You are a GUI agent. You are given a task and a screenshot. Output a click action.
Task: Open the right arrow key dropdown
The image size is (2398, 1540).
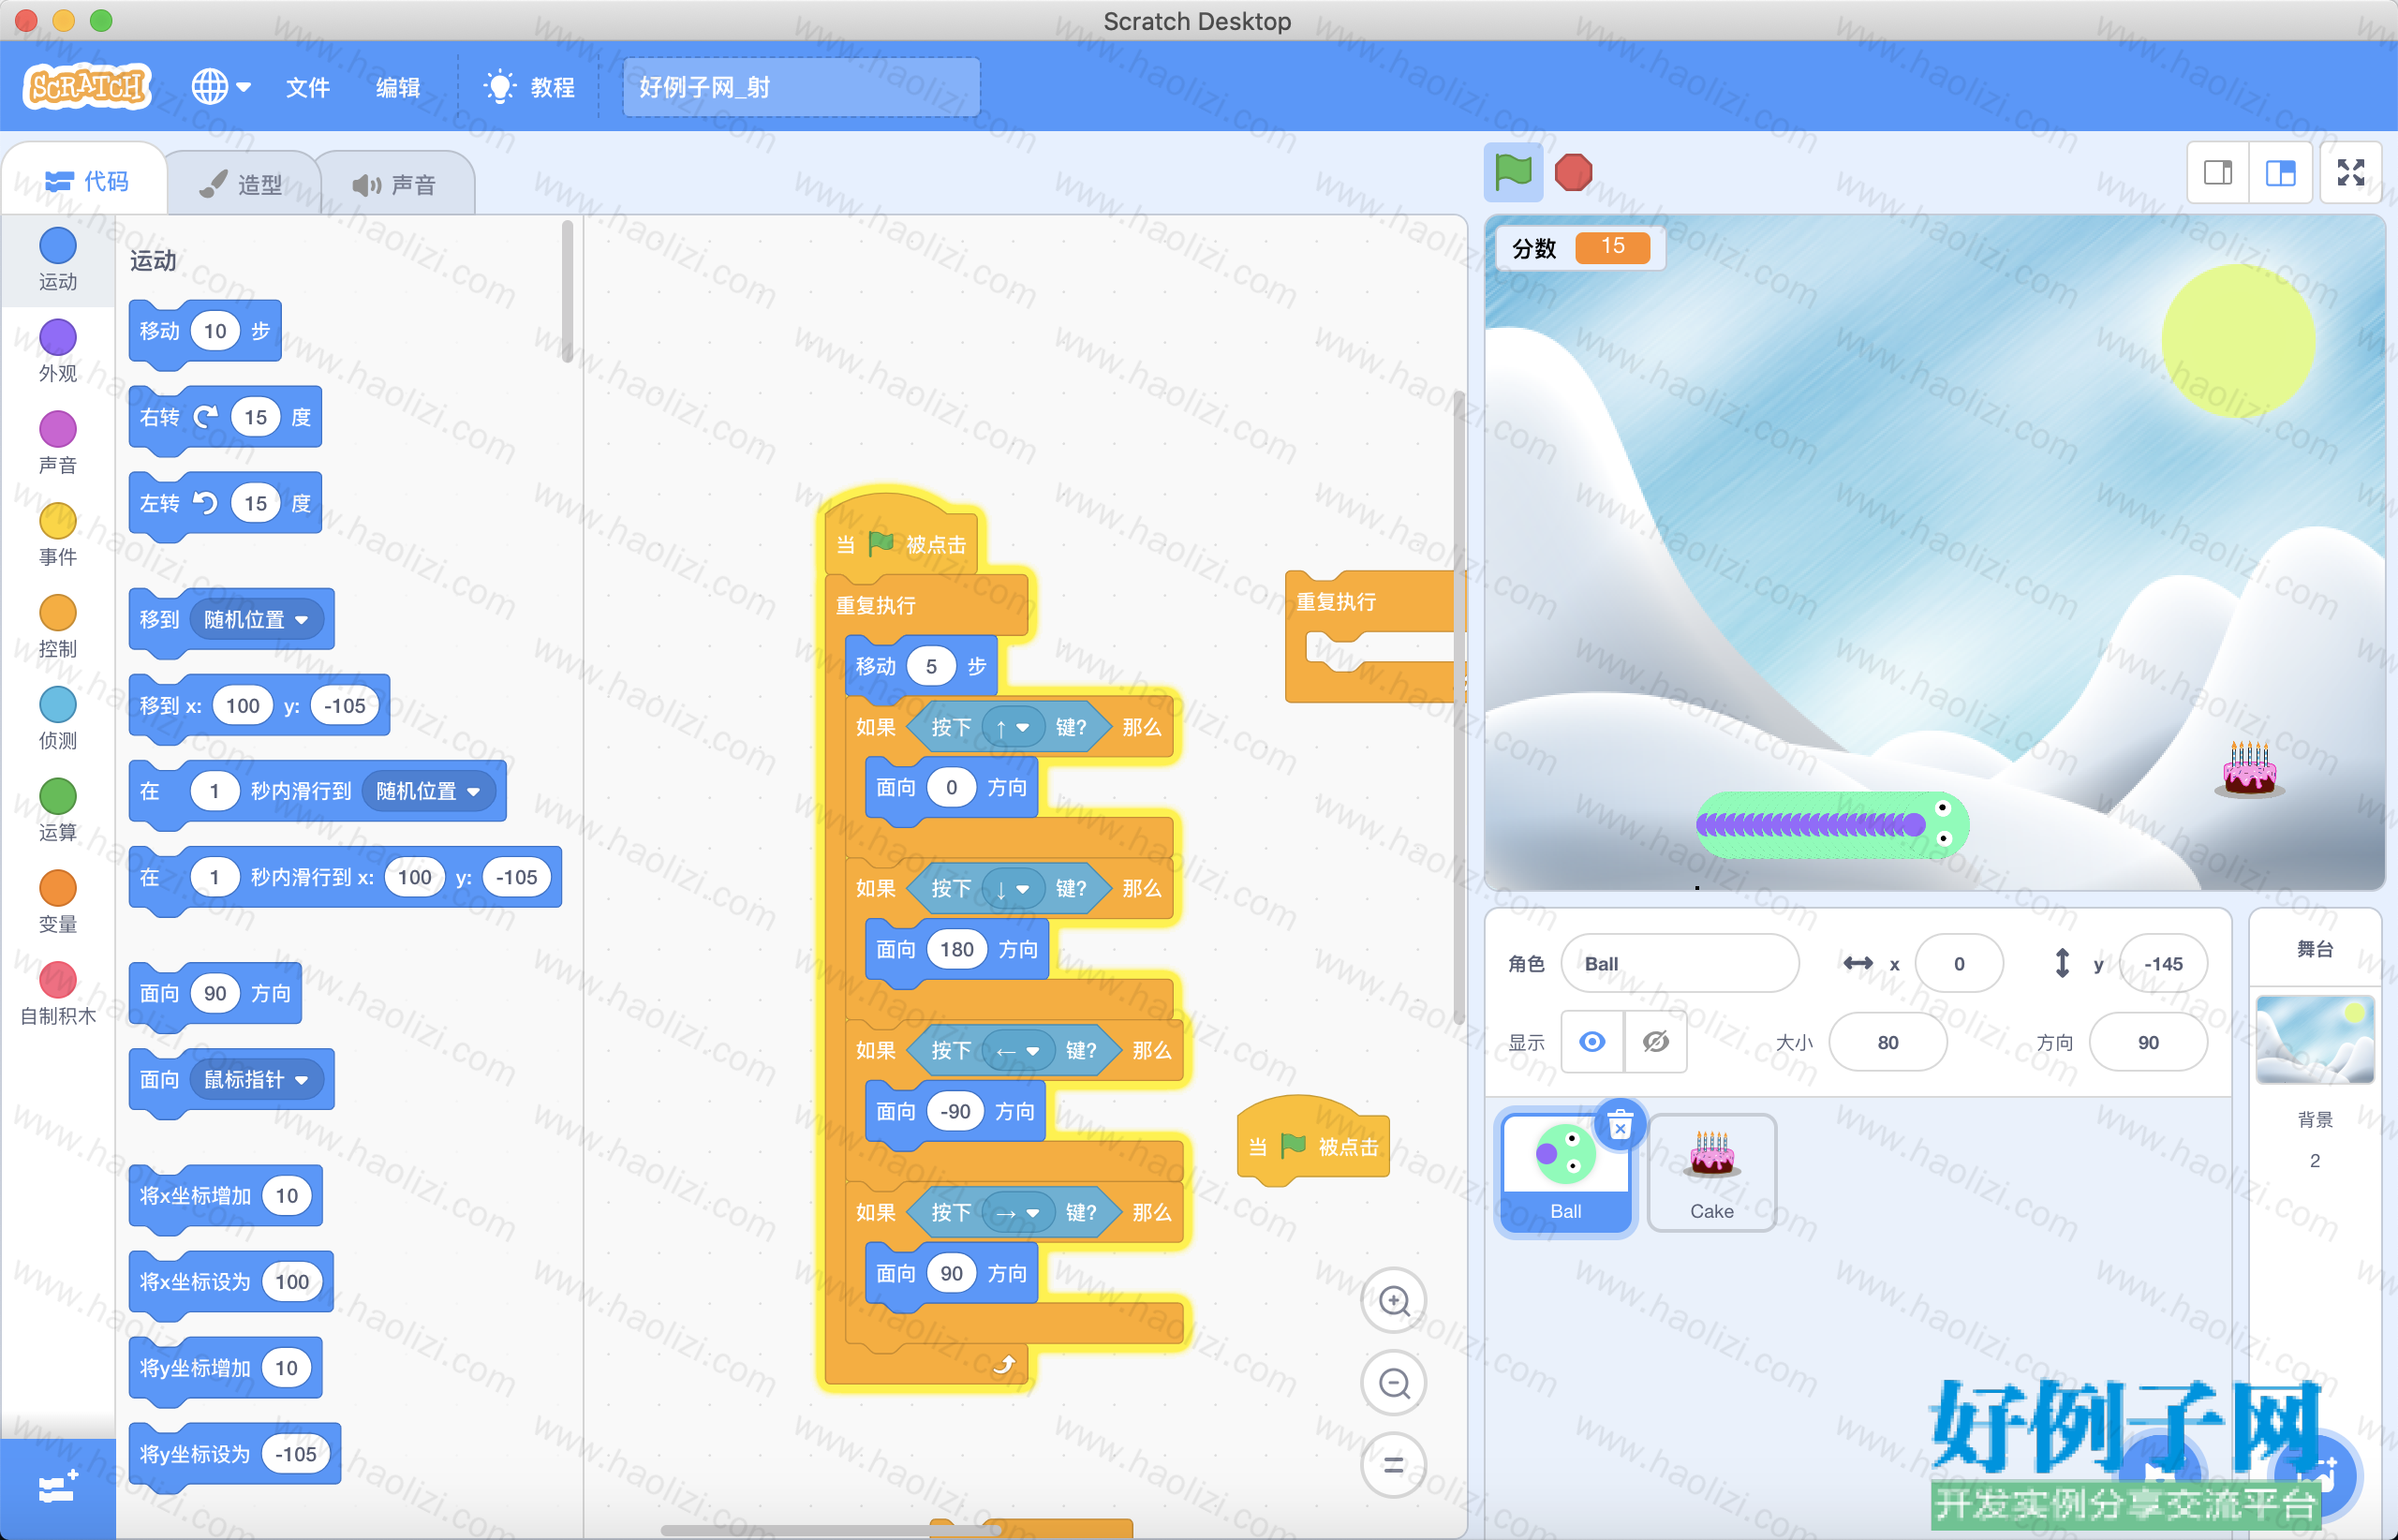(x=1018, y=1213)
